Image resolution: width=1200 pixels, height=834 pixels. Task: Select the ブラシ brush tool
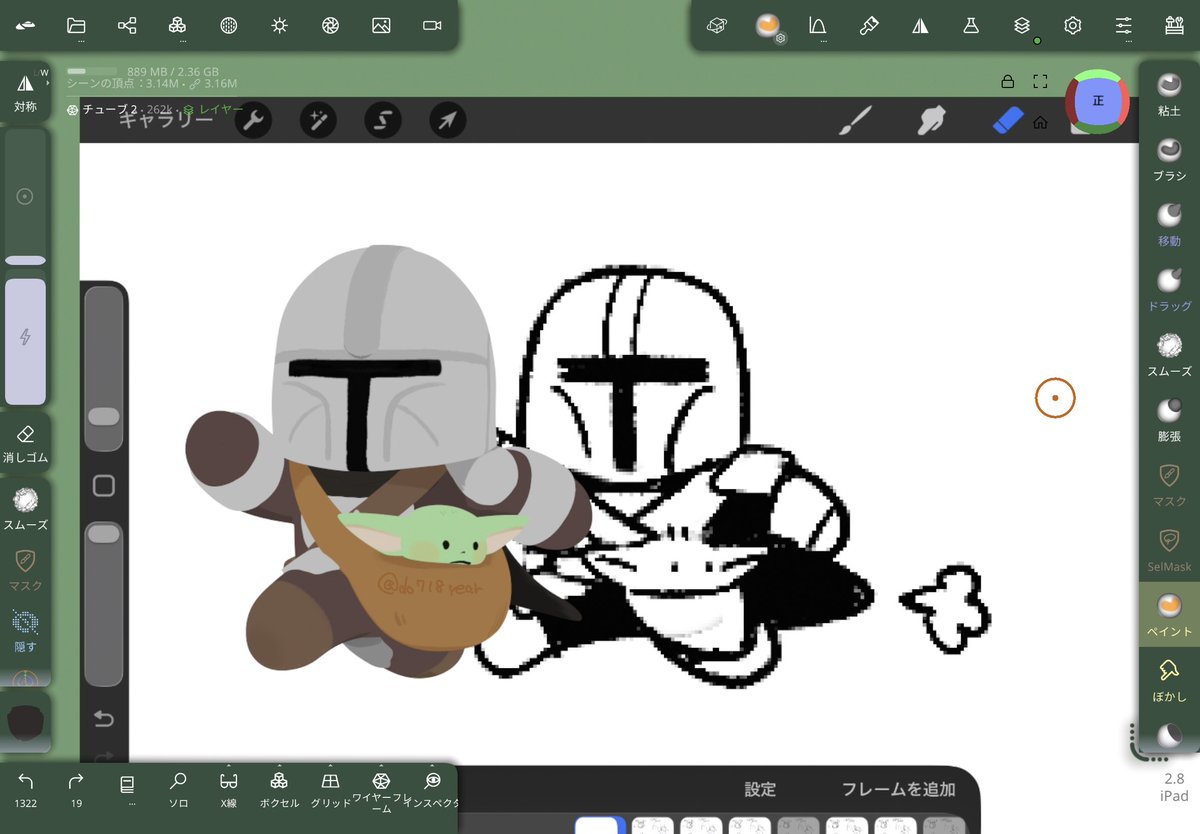(x=1169, y=158)
